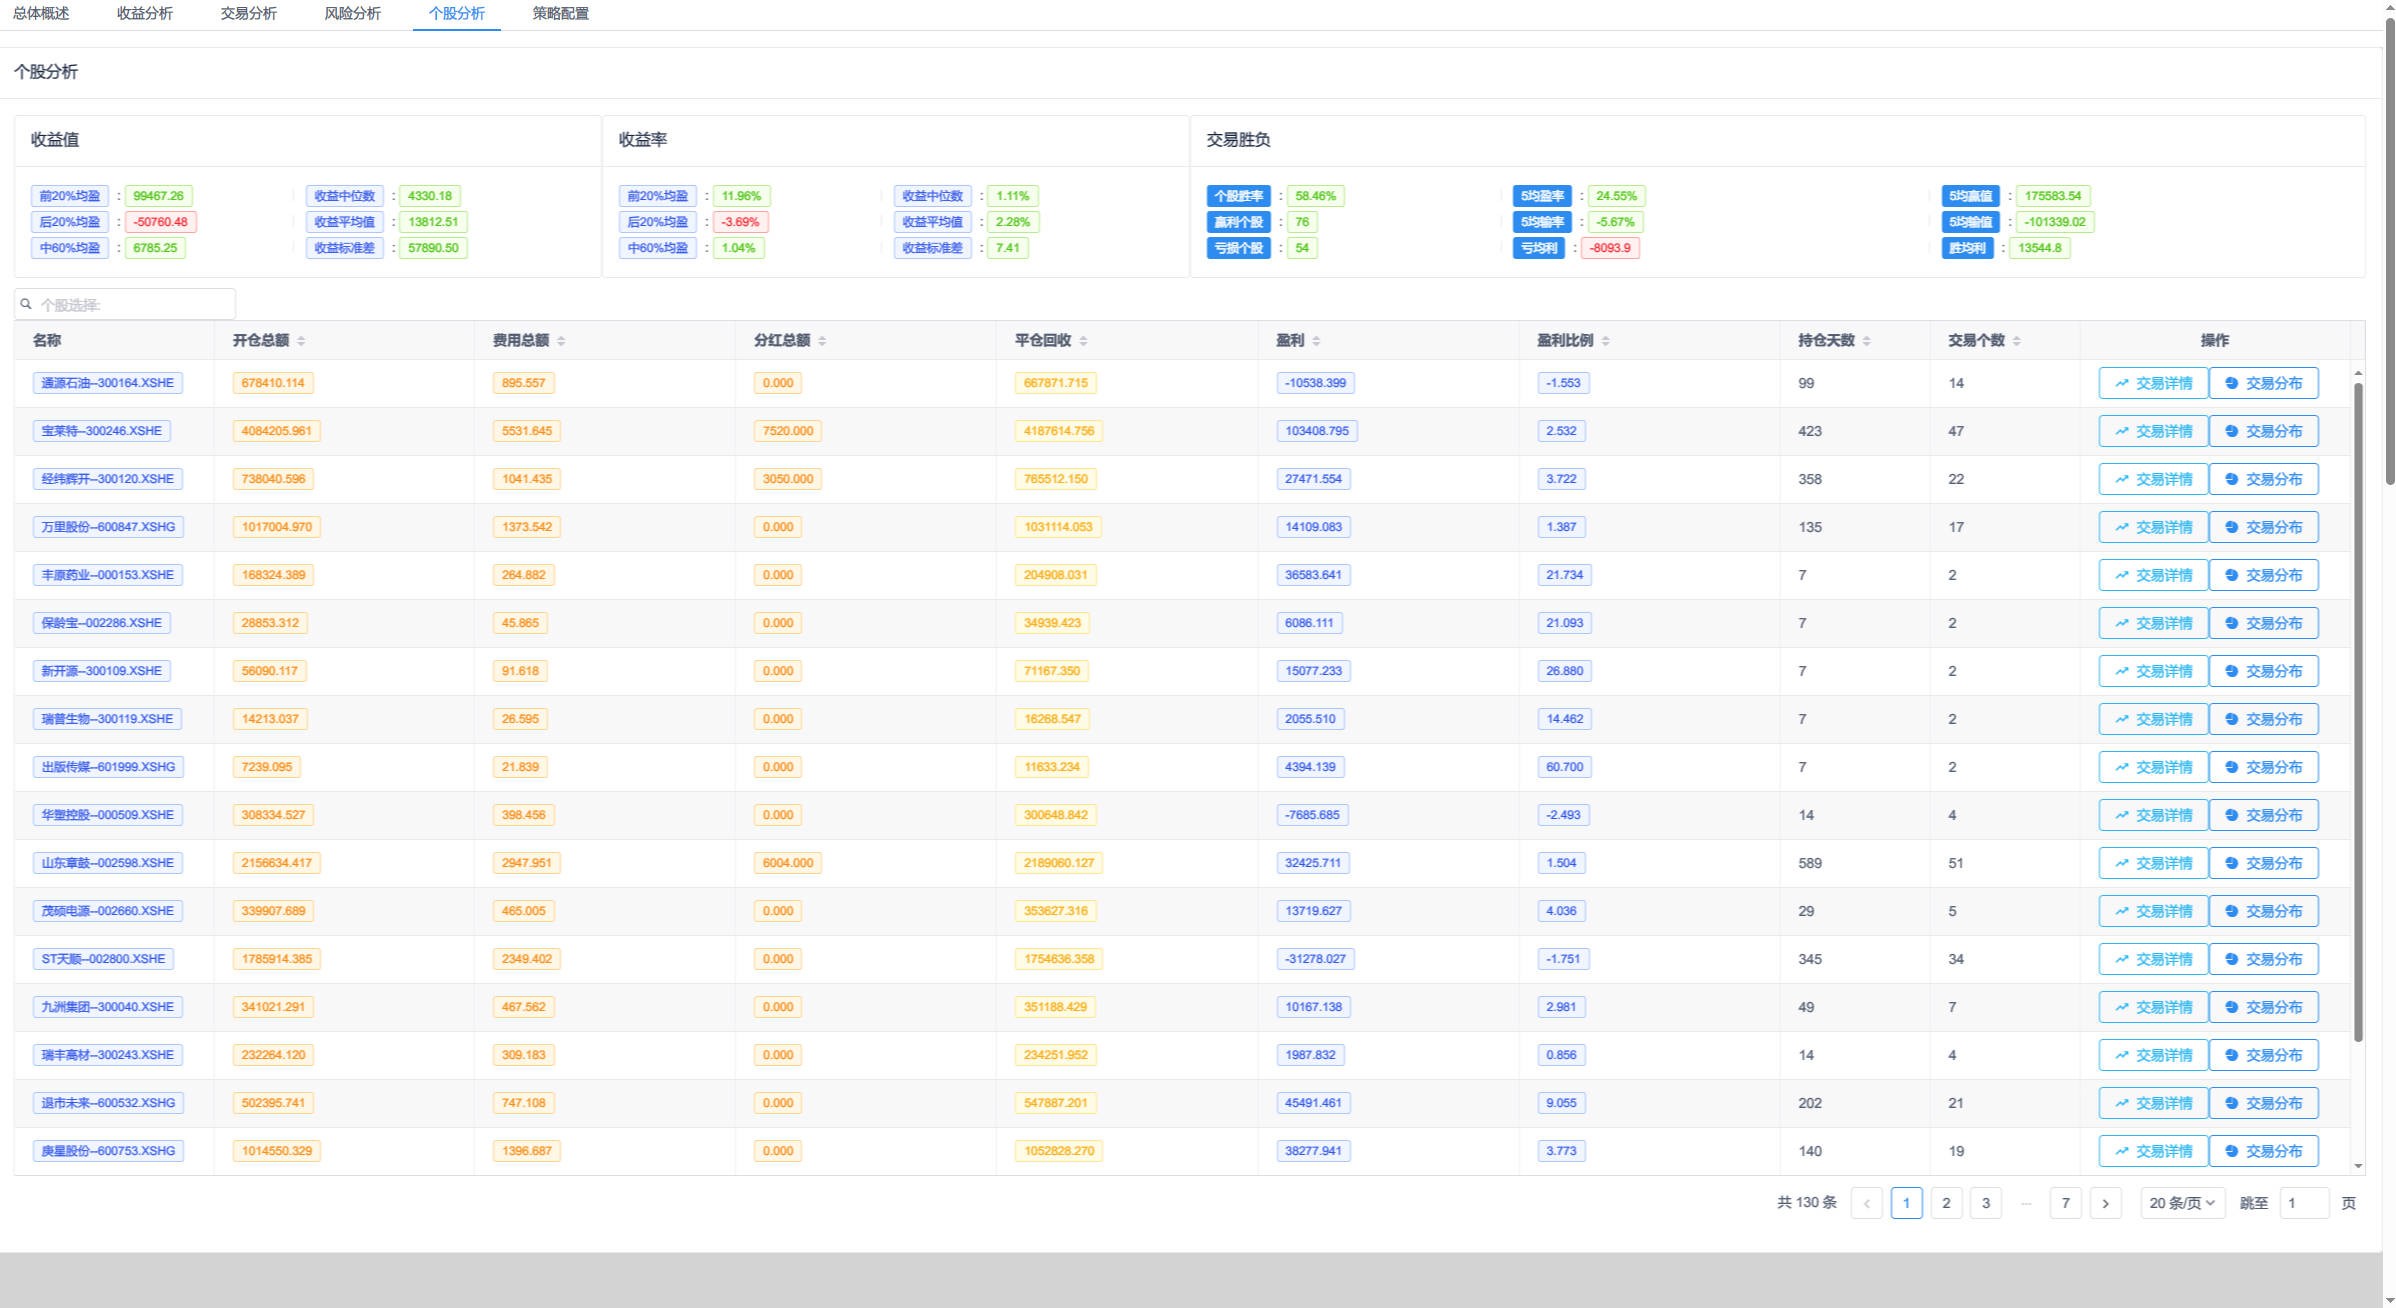Sort by 盈利 column sort icon
This screenshot has width=2396, height=1308.
pos(1316,341)
